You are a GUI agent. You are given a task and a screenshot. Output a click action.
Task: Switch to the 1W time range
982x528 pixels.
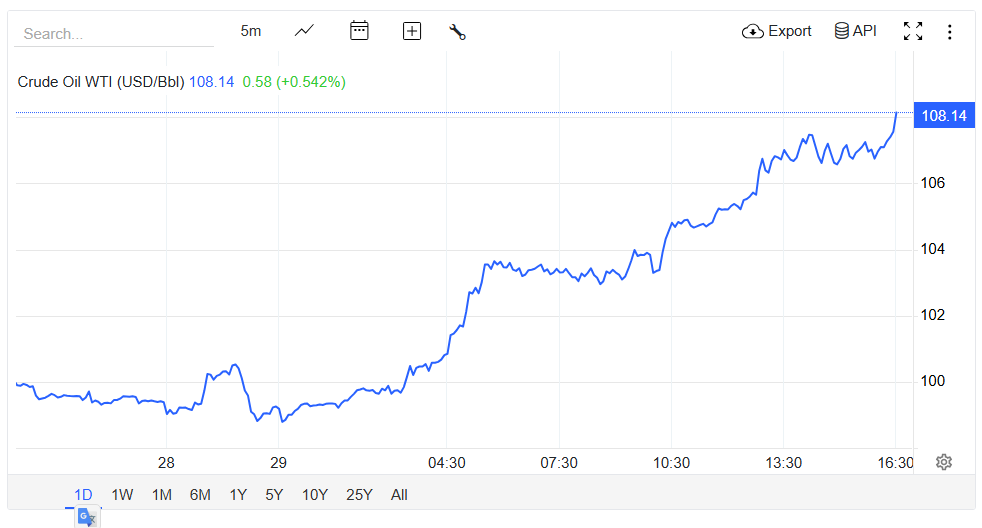[x=122, y=495]
